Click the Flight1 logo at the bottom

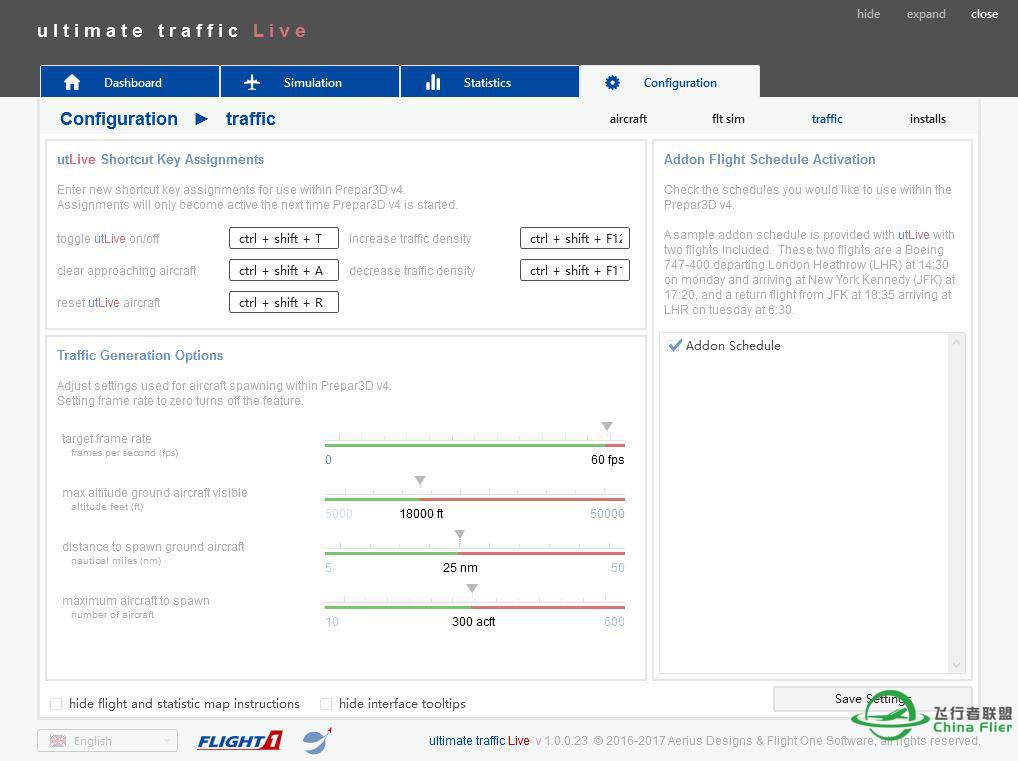pos(239,741)
